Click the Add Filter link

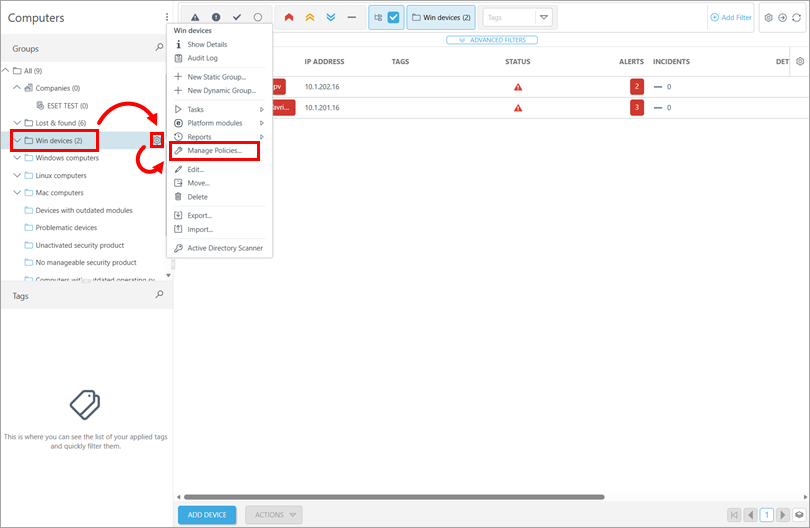(x=730, y=17)
